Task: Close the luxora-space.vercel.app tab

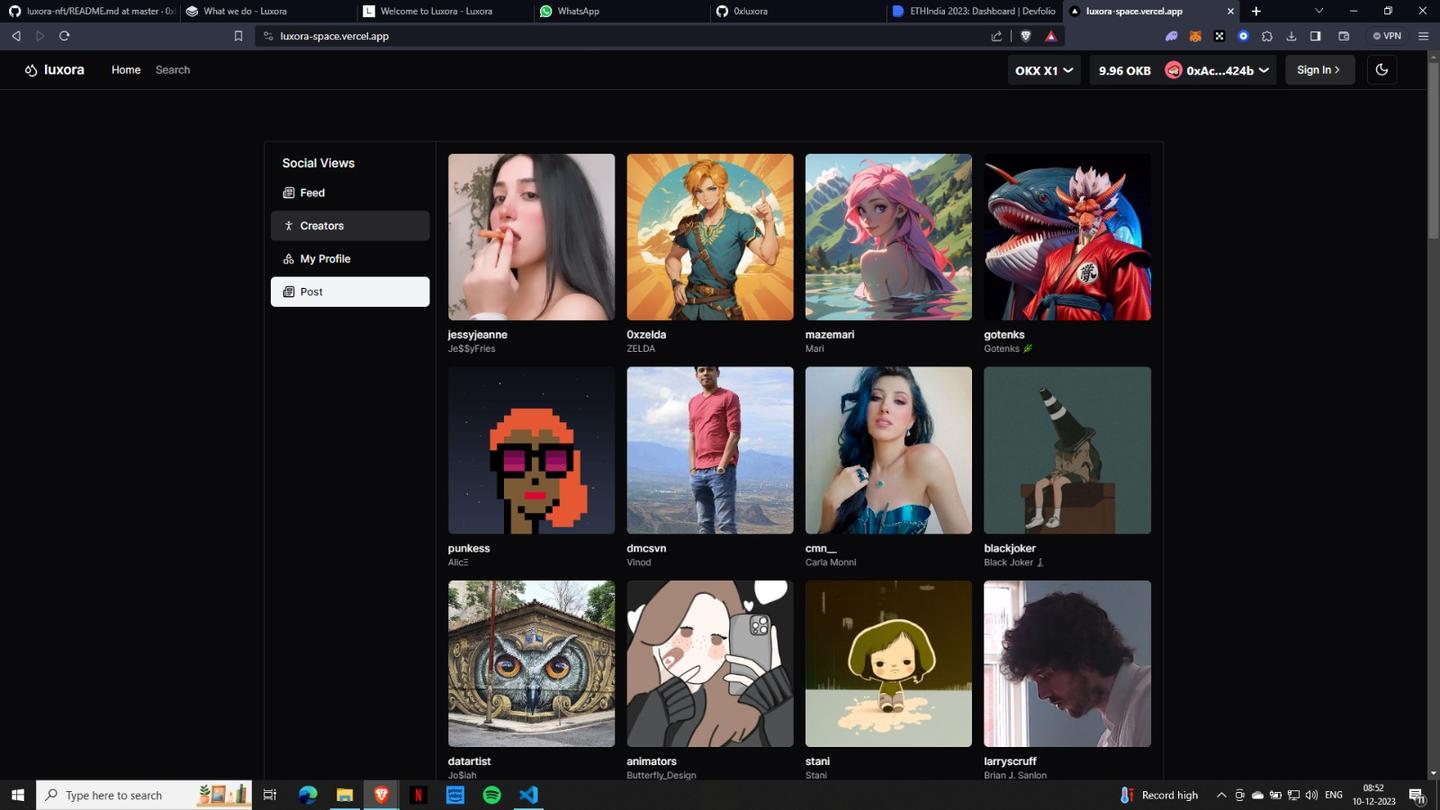Action: point(1230,11)
